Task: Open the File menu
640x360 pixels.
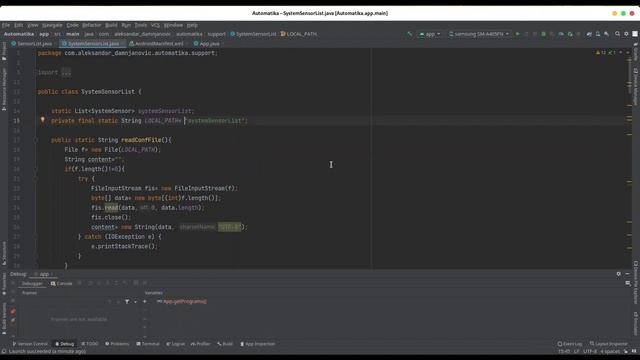Action: click(6, 25)
